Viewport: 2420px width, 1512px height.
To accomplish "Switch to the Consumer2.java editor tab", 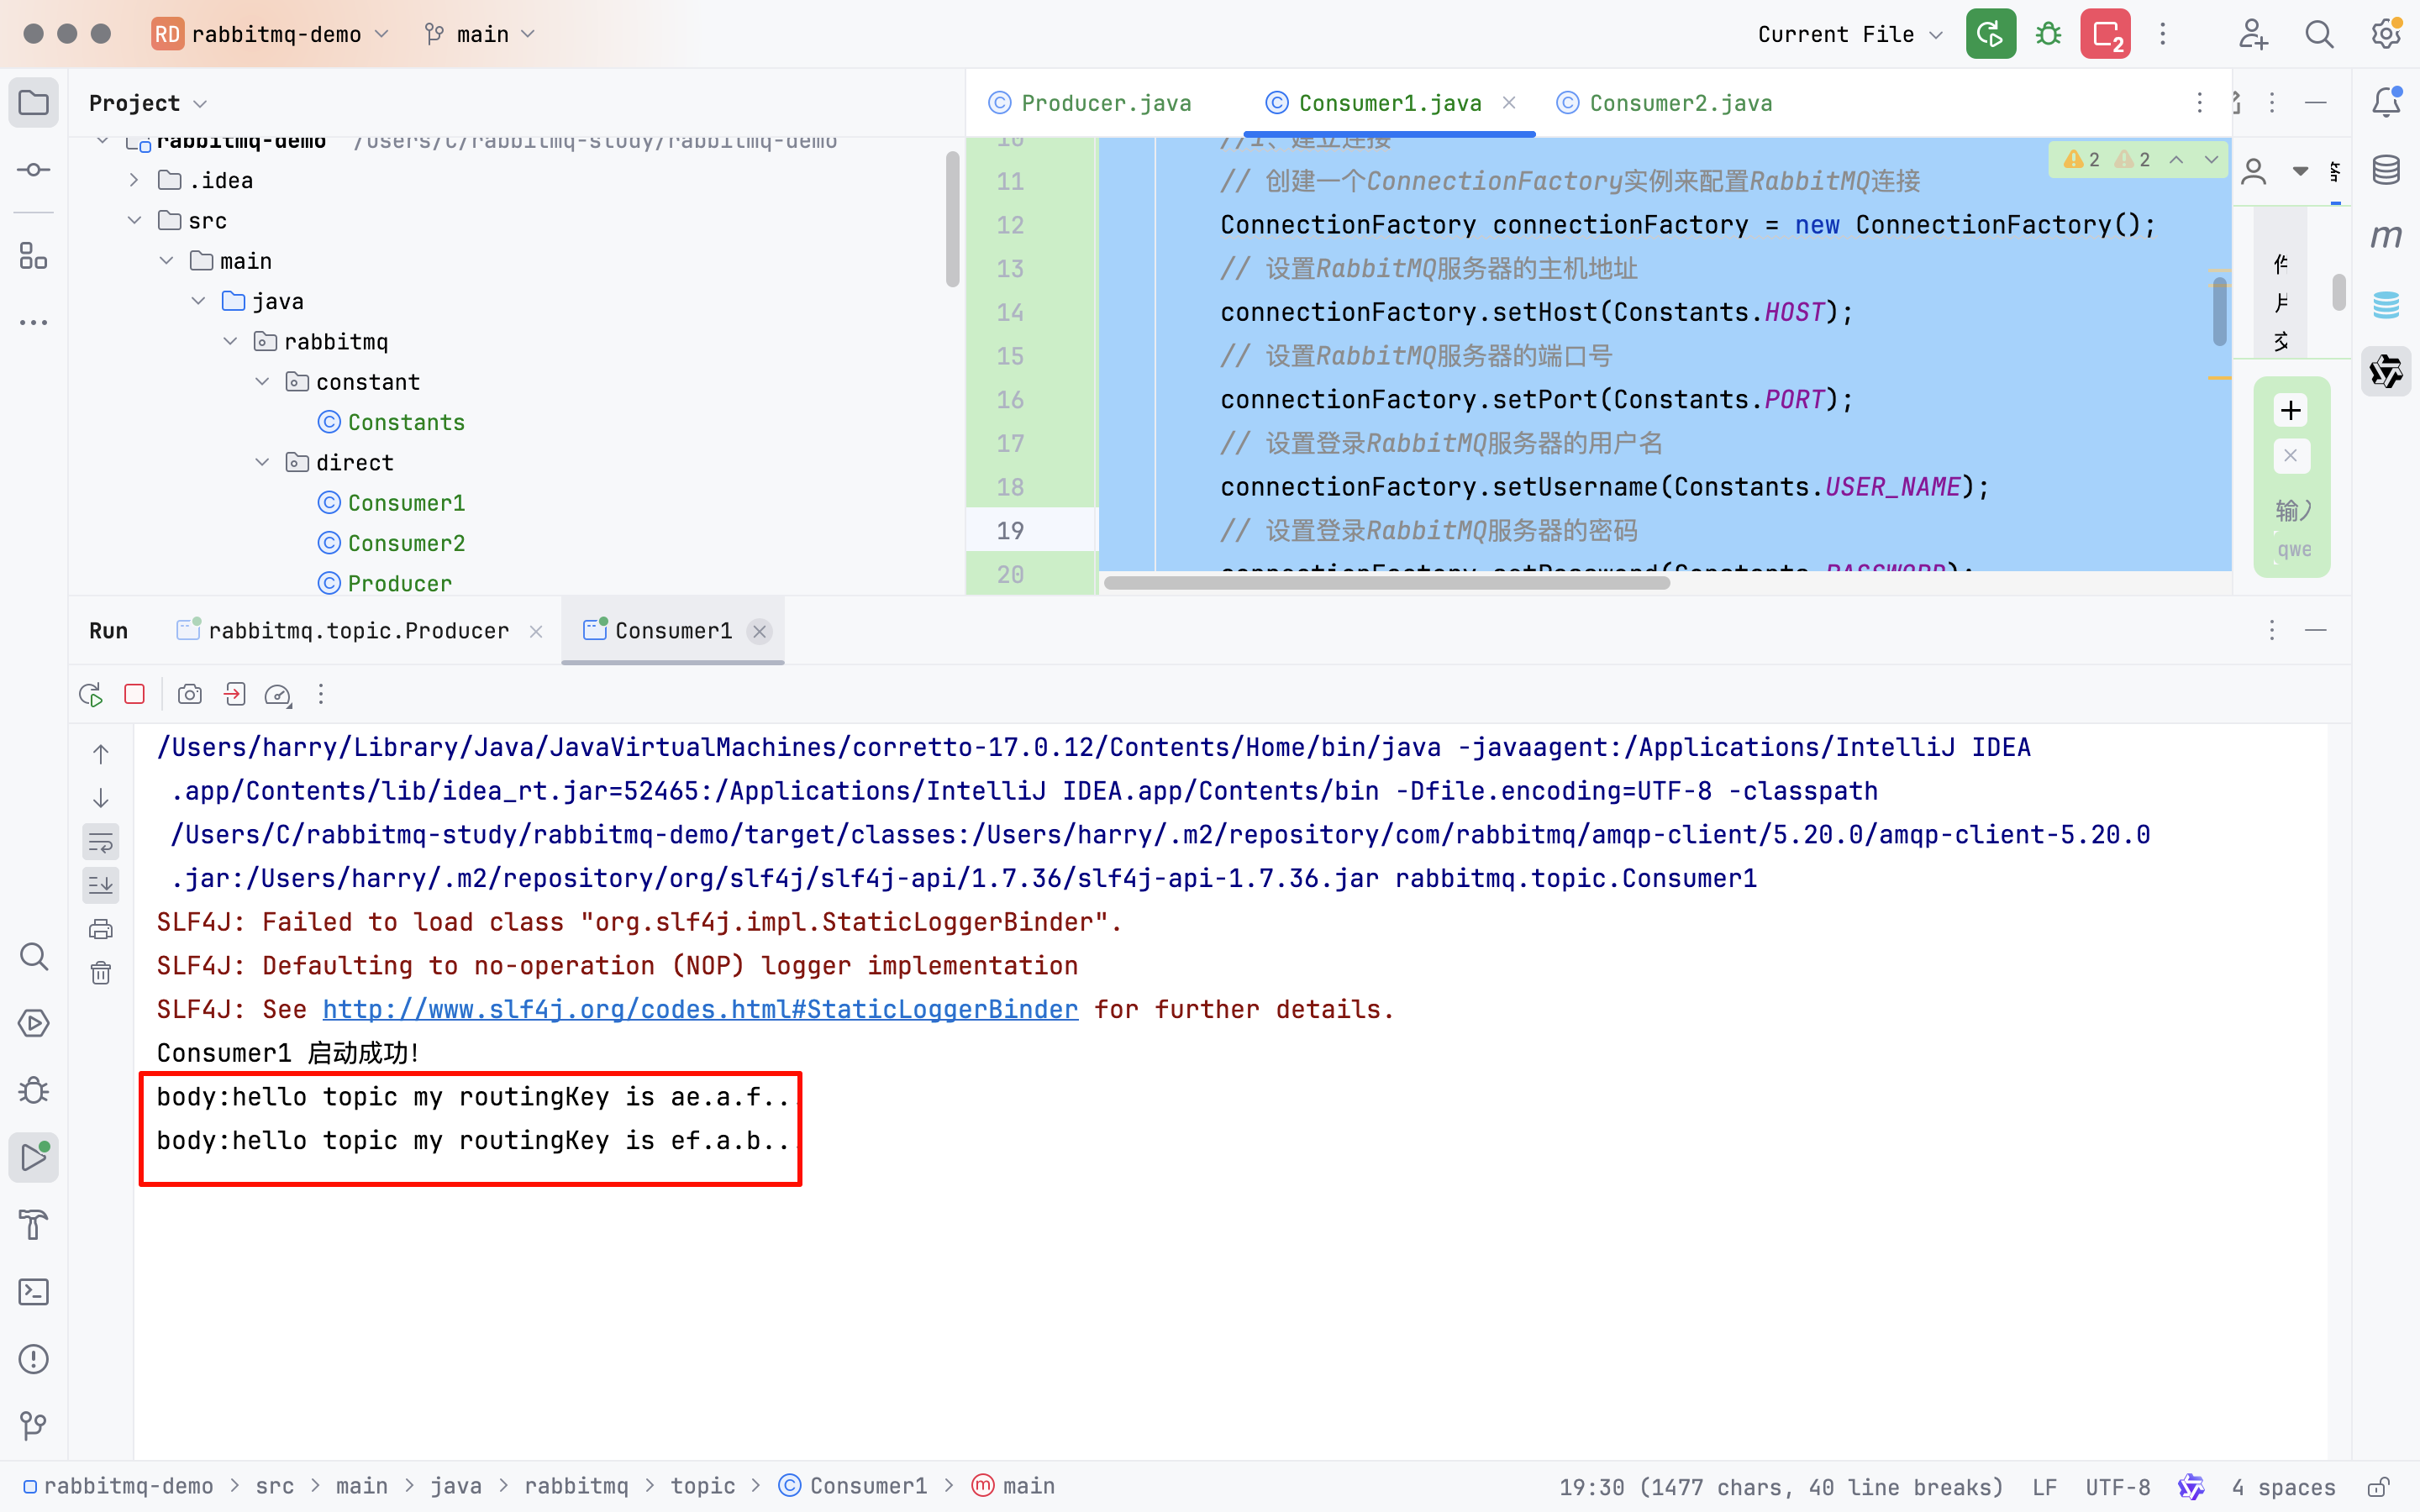I will pyautogui.click(x=1680, y=103).
